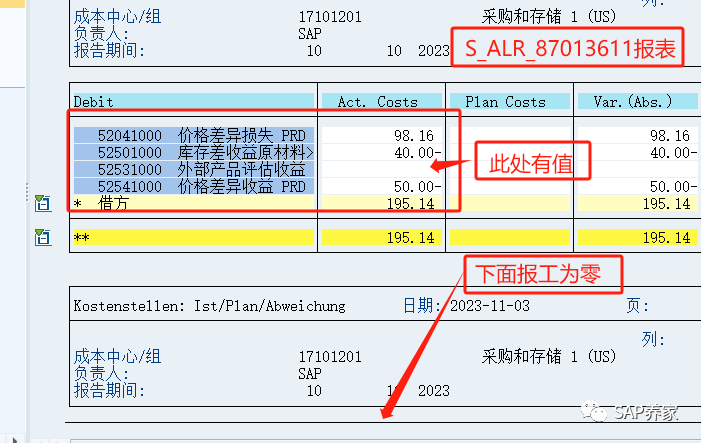Click the lower 采购和存储 1 (US) text
Image resolution: width=701 pixels, height=443 pixels.
click(549, 356)
